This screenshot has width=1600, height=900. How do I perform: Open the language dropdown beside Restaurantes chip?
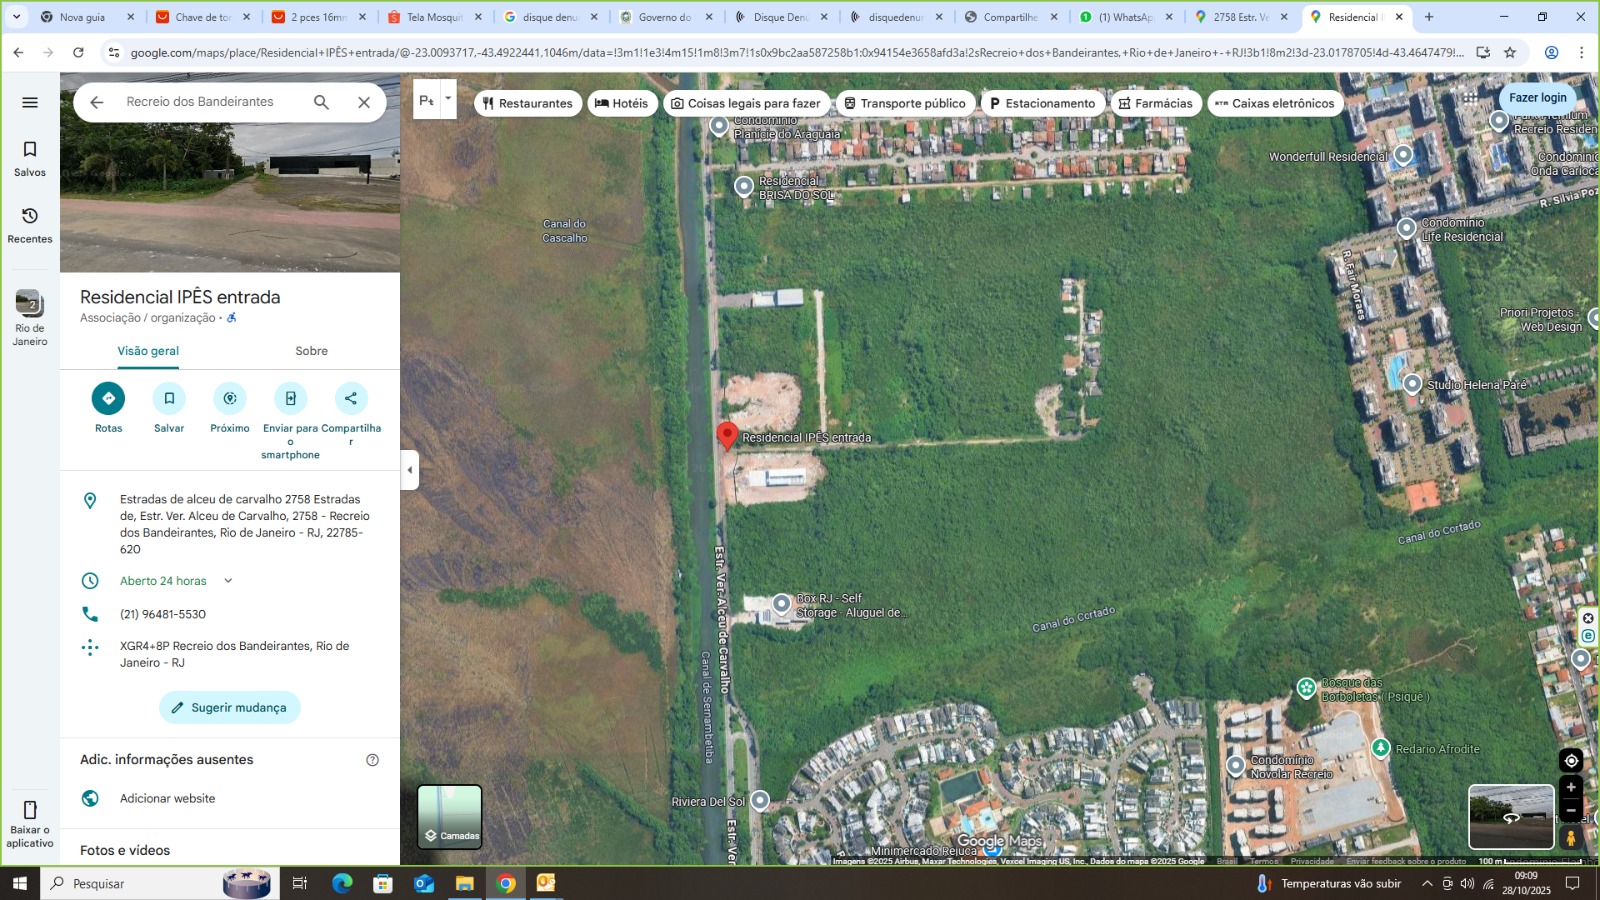[x=448, y=99]
